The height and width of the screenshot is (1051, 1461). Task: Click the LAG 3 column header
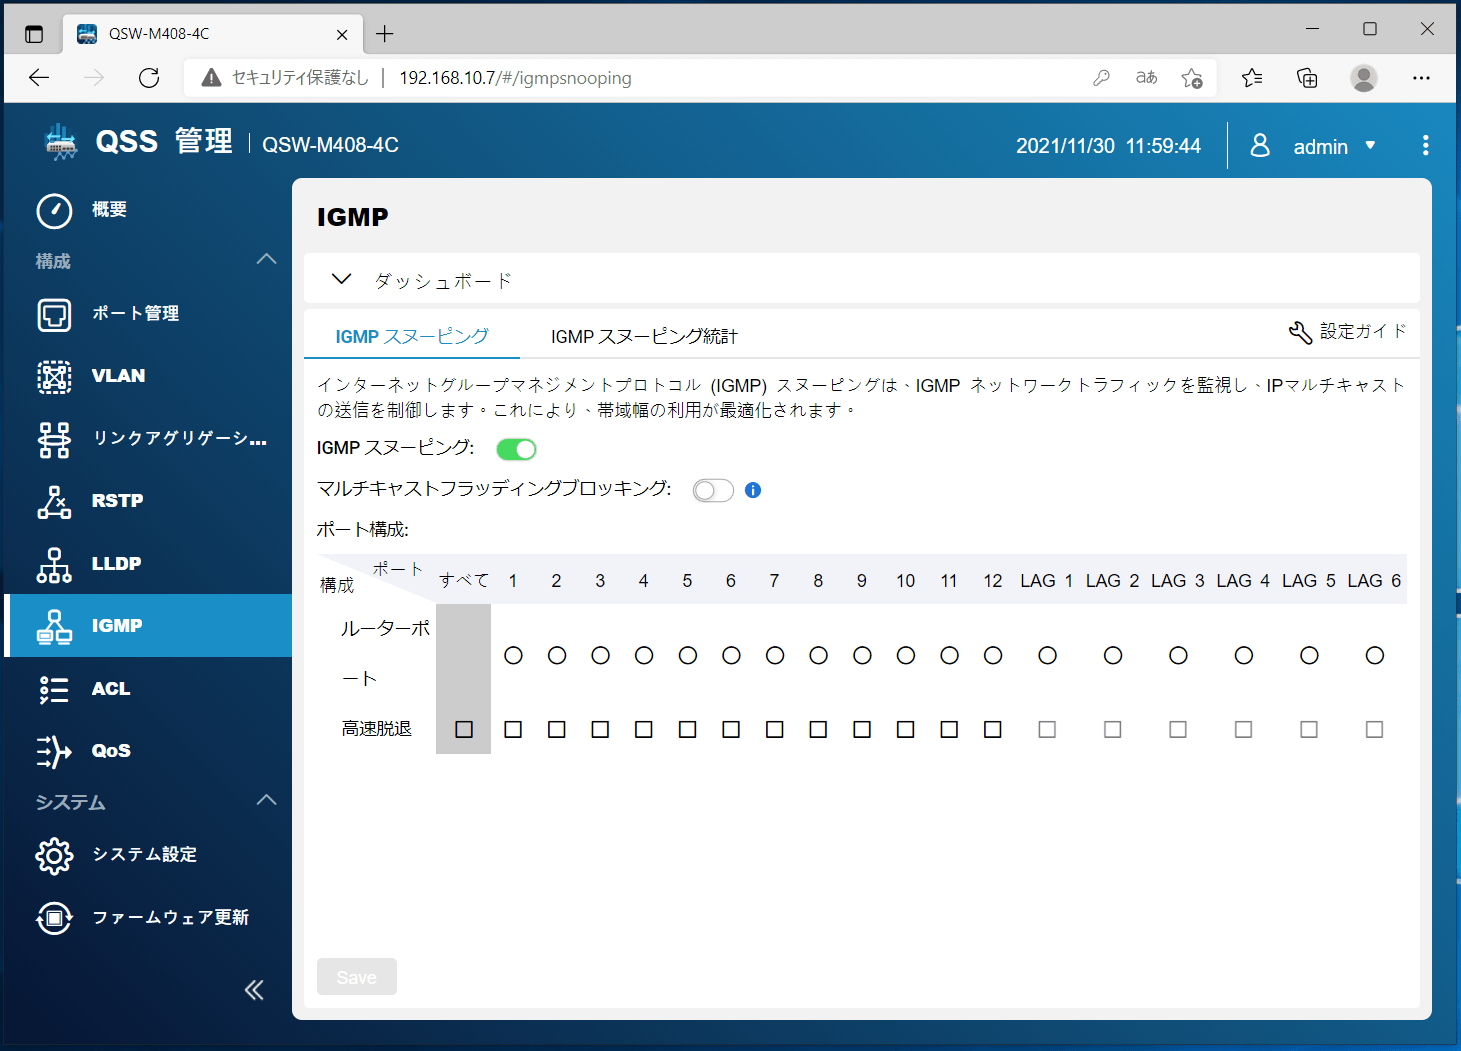1178,581
